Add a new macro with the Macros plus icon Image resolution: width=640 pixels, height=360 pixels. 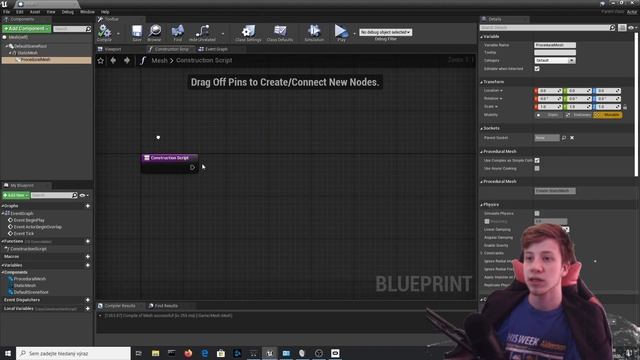[x=88, y=256]
